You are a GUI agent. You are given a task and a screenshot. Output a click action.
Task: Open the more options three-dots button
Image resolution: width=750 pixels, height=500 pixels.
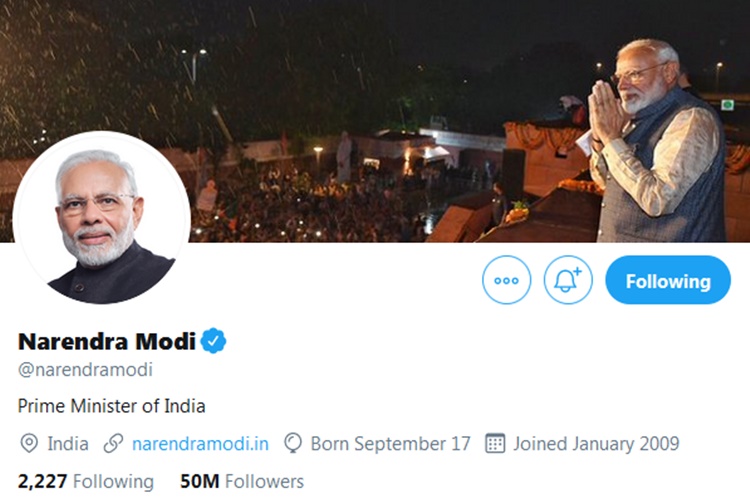(x=506, y=280)
